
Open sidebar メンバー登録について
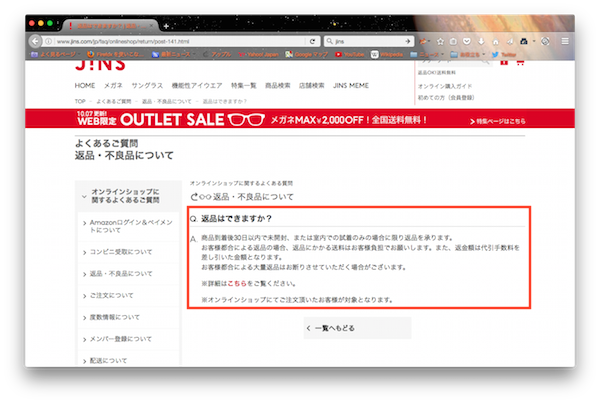point(128,339)
